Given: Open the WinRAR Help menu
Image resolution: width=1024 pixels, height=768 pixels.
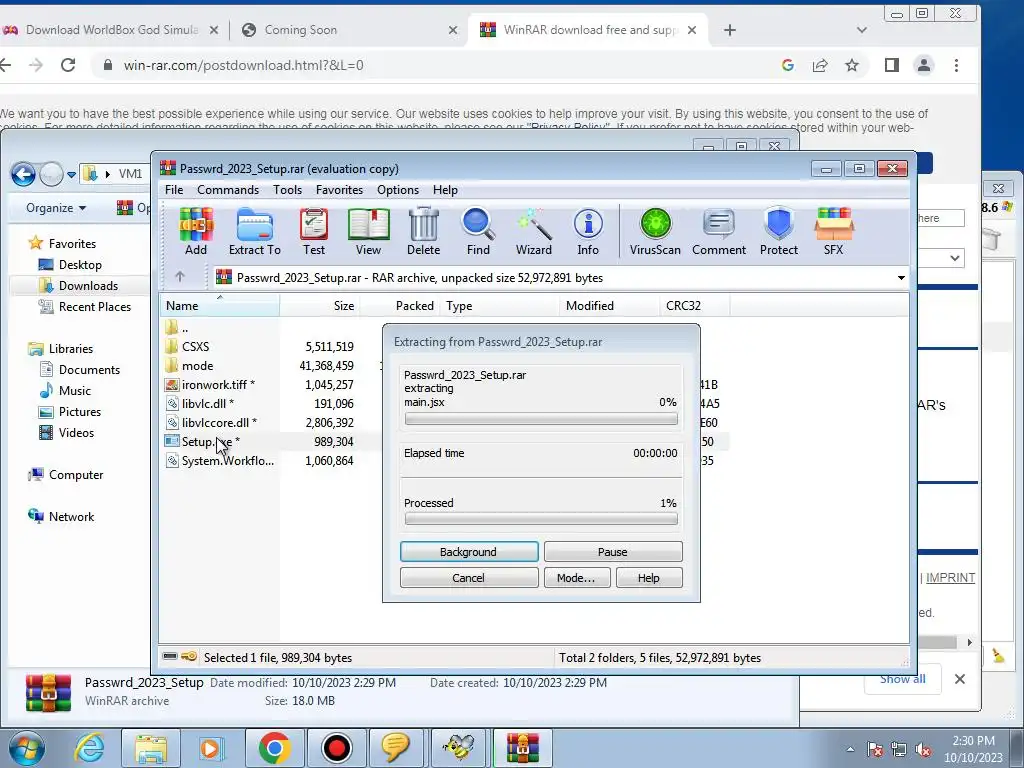Looking at the screenshot, I should [x=445, y=190].
